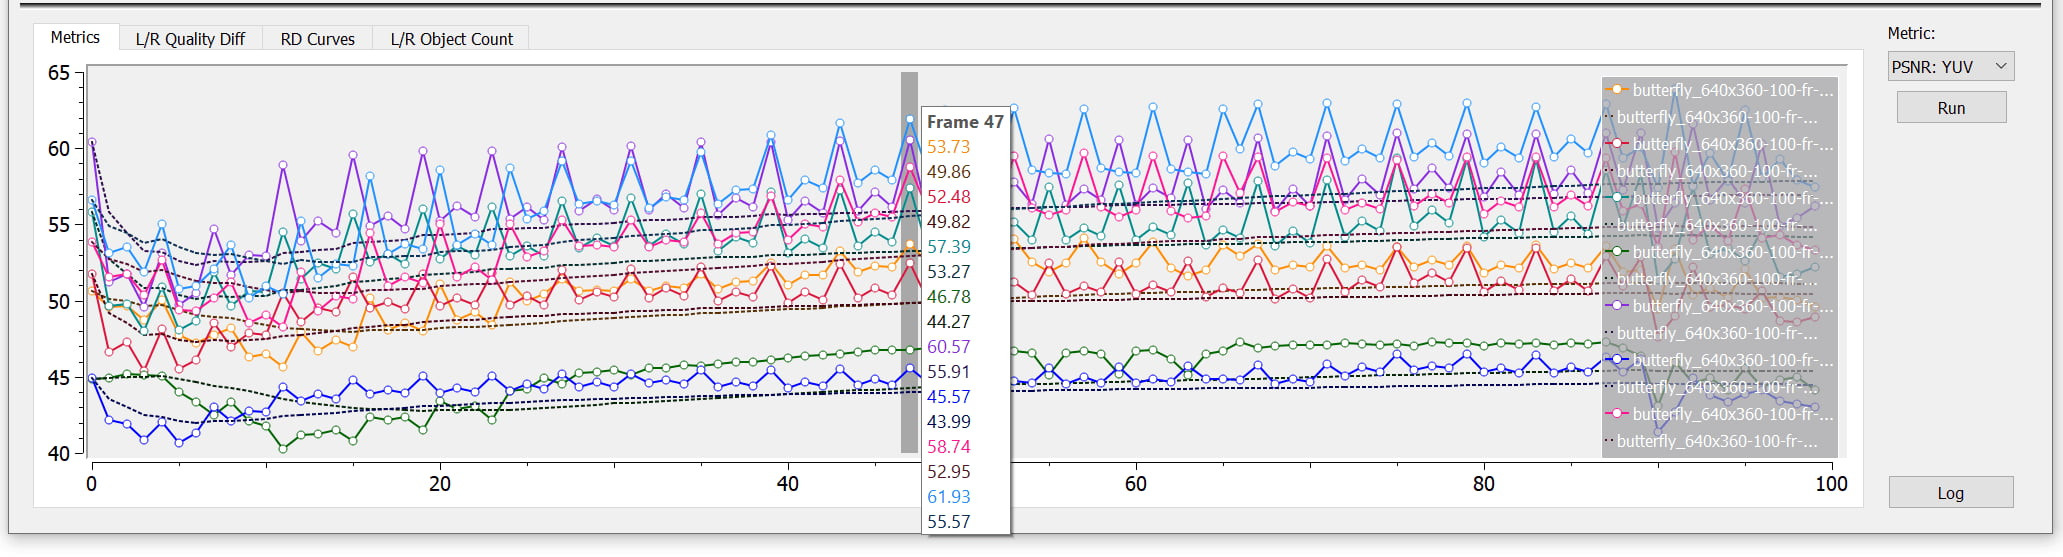Click the value 55.91 in tooltip
Viewport: 2063px width, 557px height.
(x=948, y=372)
